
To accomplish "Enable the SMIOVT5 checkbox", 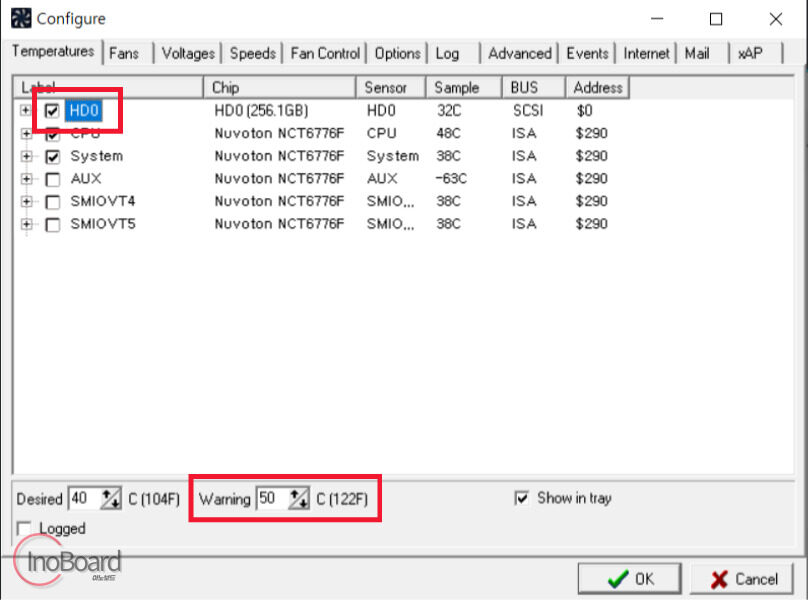I will 53,225.
